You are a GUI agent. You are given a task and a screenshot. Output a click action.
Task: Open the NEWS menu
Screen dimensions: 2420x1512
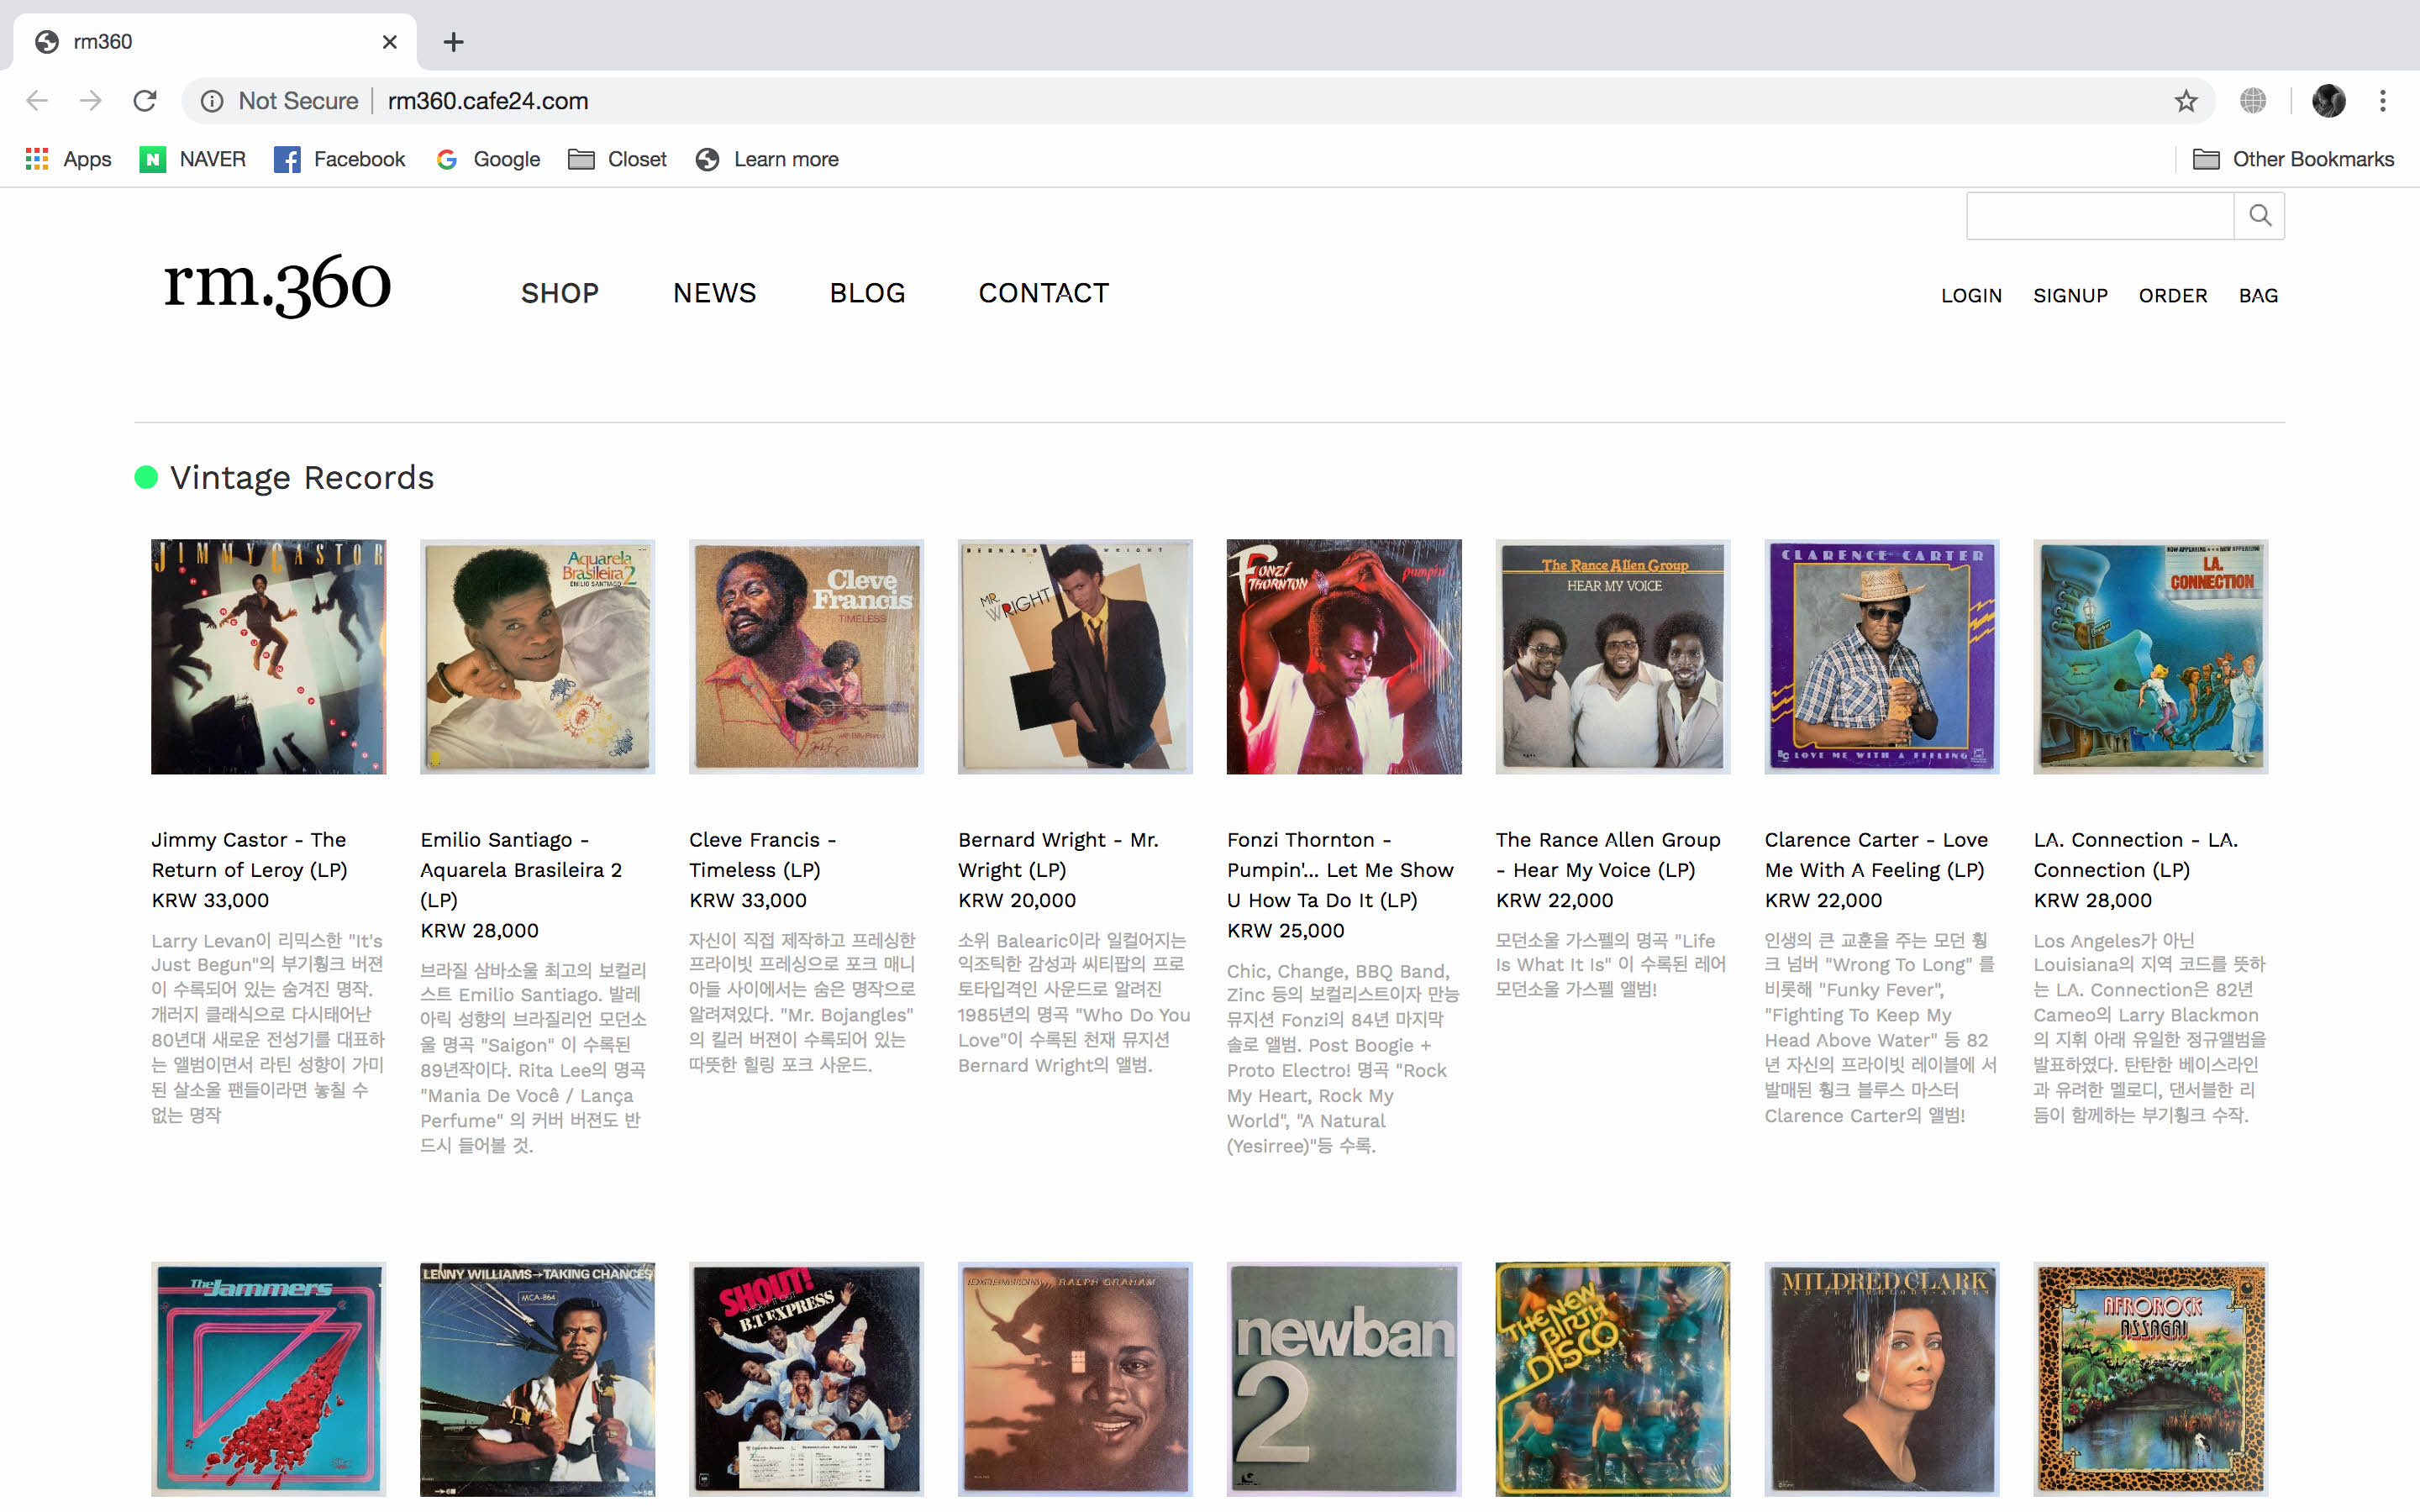[715, 293]
